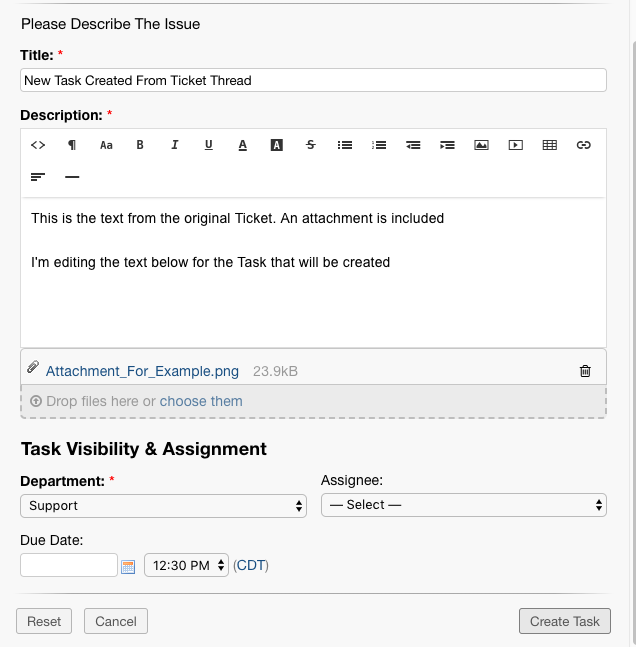Open the Attachment_For_Example.png file link
Image resolution: width=636 pixels, height=647 pixels.
(142, 371)
